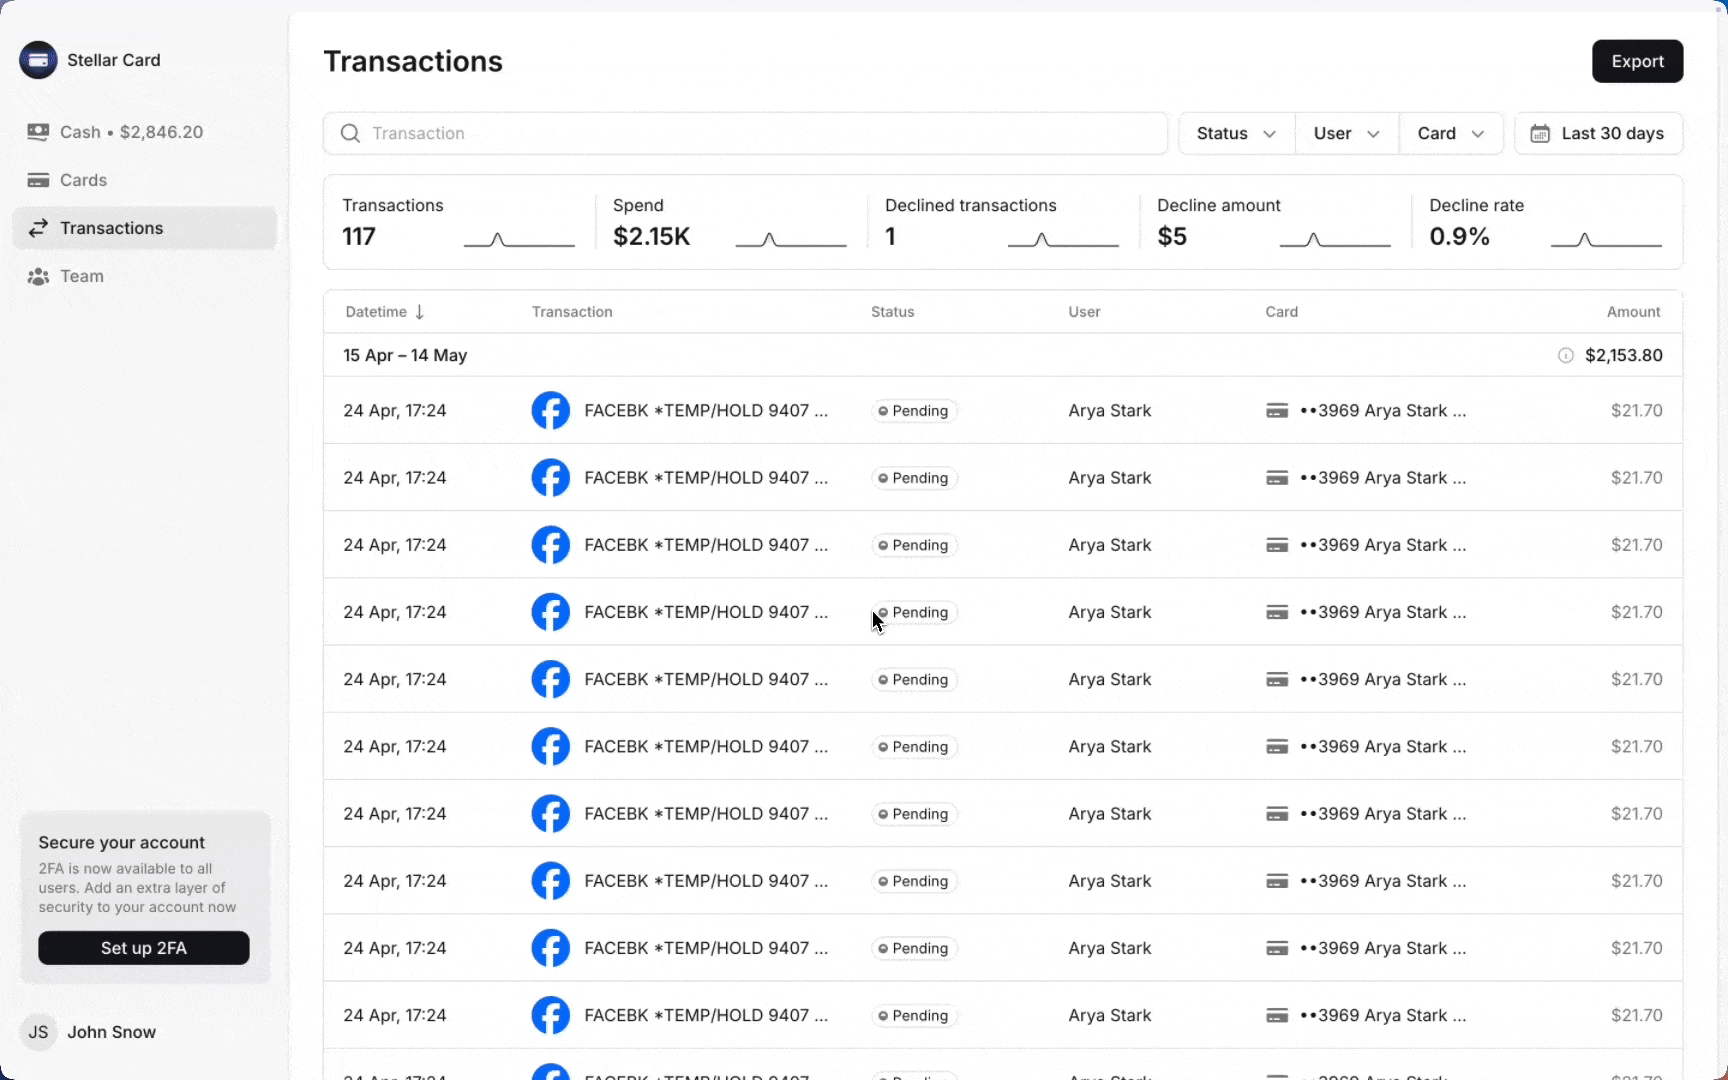Click the 117 transactions value
This screenshot has height=1080, width=1728.
pyautogui.click(x=359, y=237)
